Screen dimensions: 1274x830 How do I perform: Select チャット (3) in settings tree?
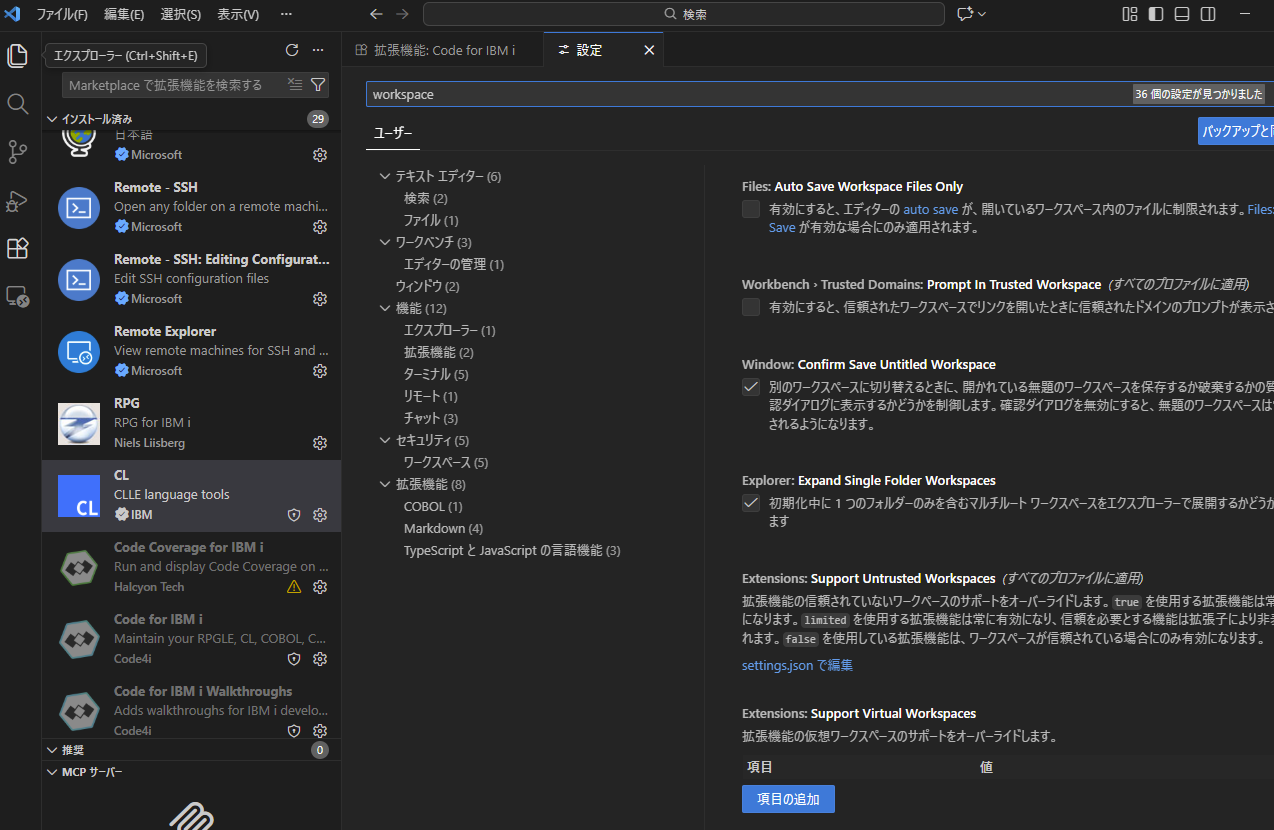point(431,418)
